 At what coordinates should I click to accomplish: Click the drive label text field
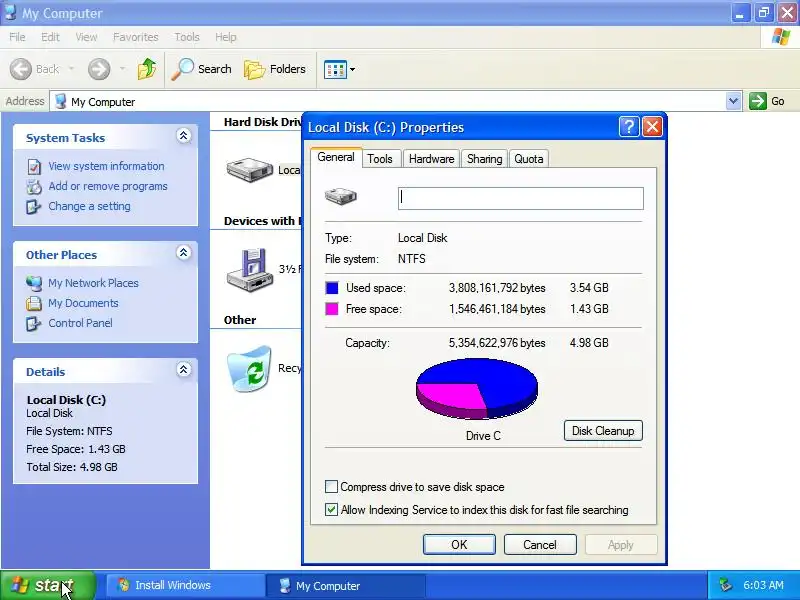coord(520,198)
